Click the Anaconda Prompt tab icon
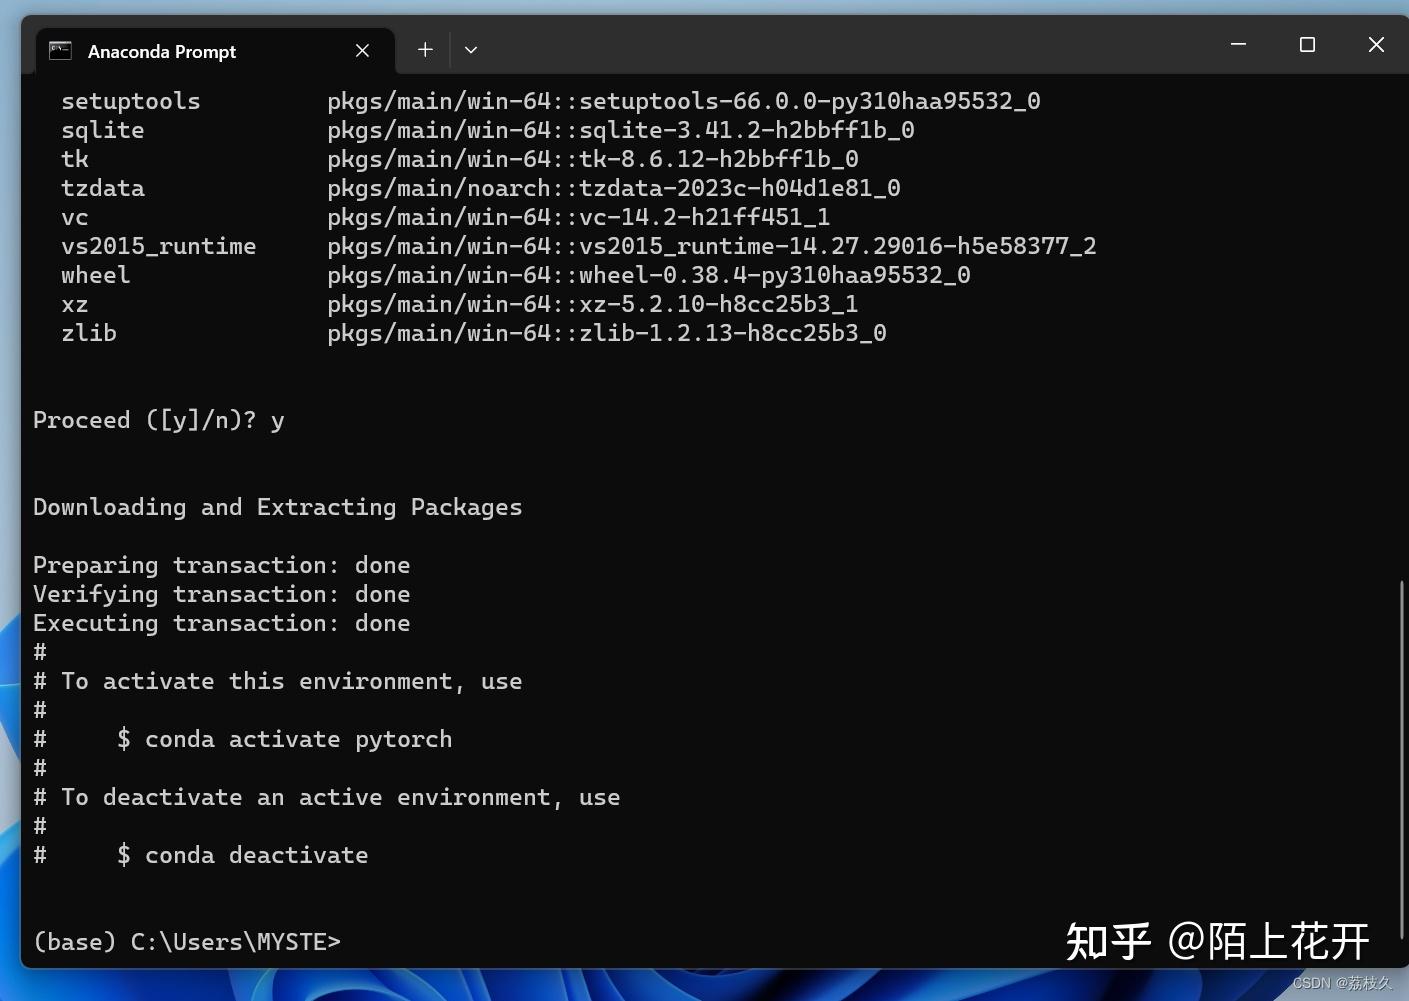 60,49
